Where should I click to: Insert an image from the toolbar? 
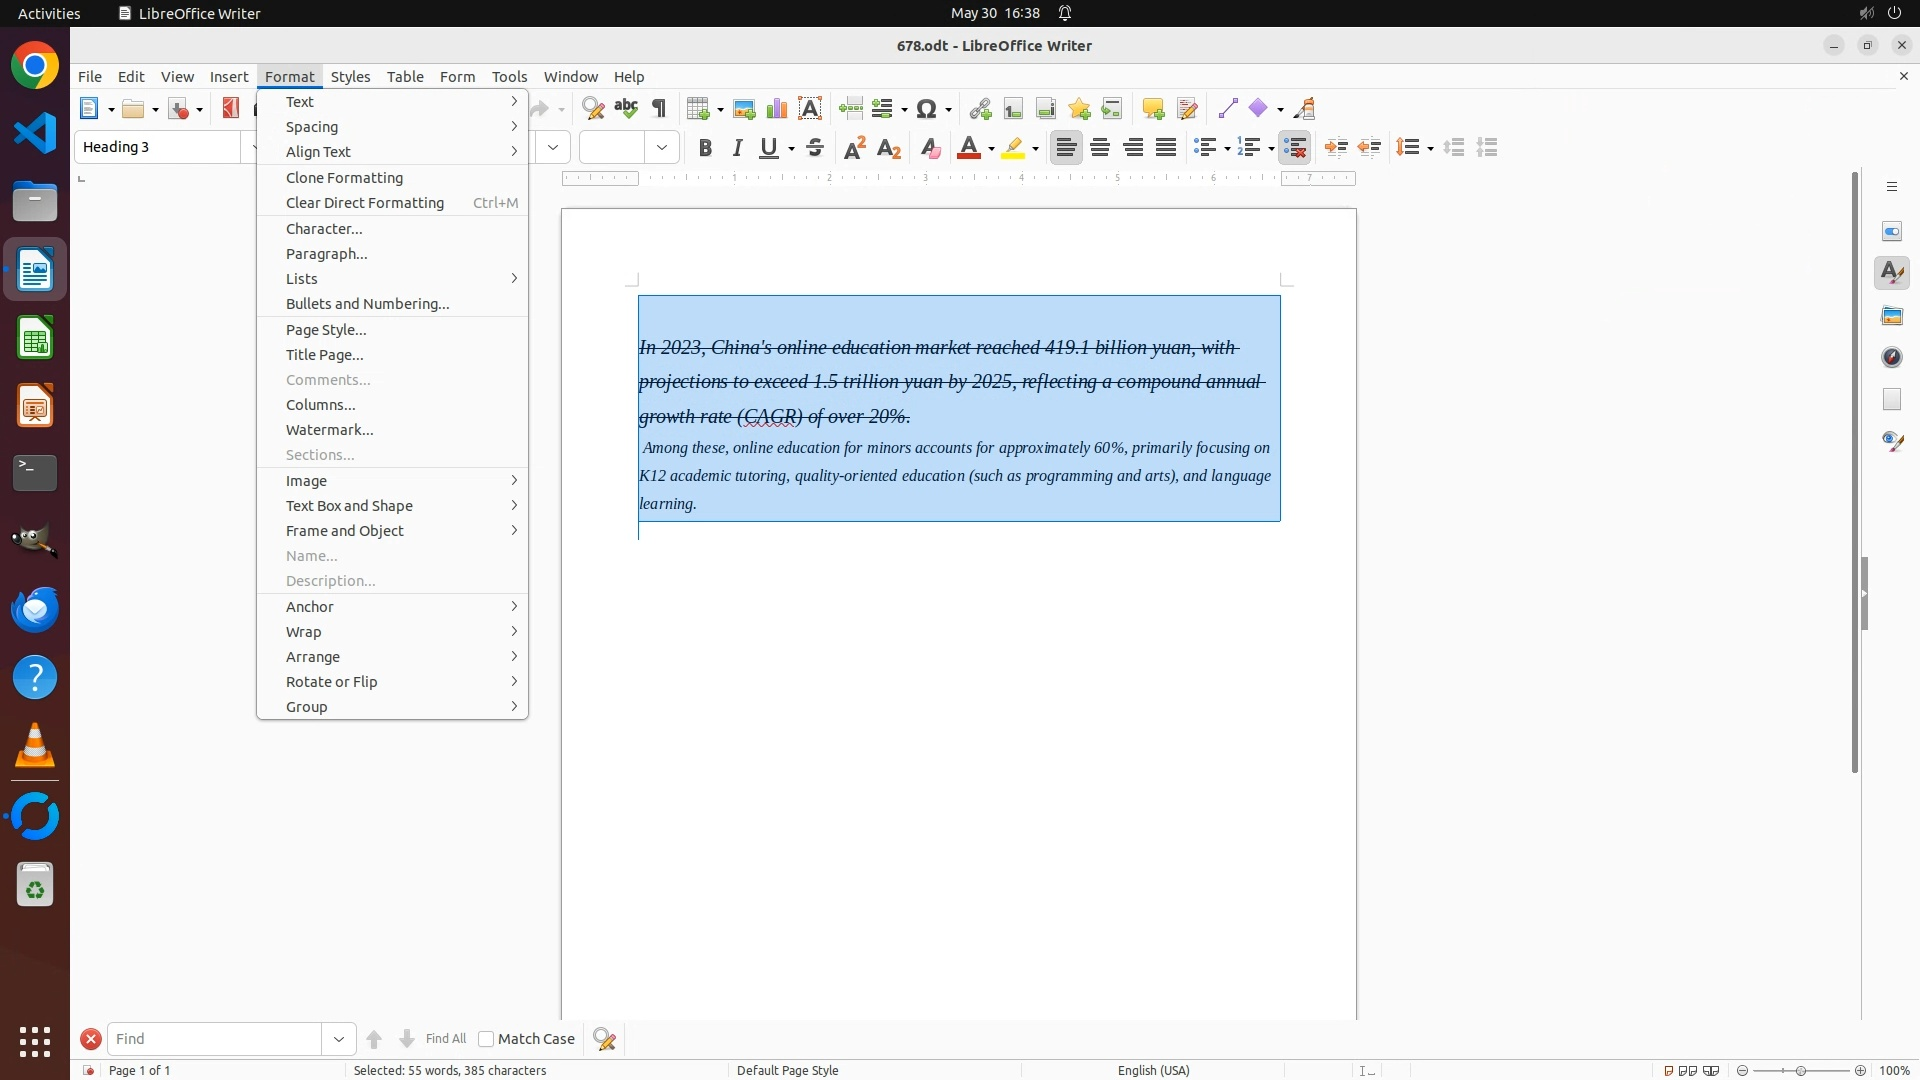[x=744, y=109]
